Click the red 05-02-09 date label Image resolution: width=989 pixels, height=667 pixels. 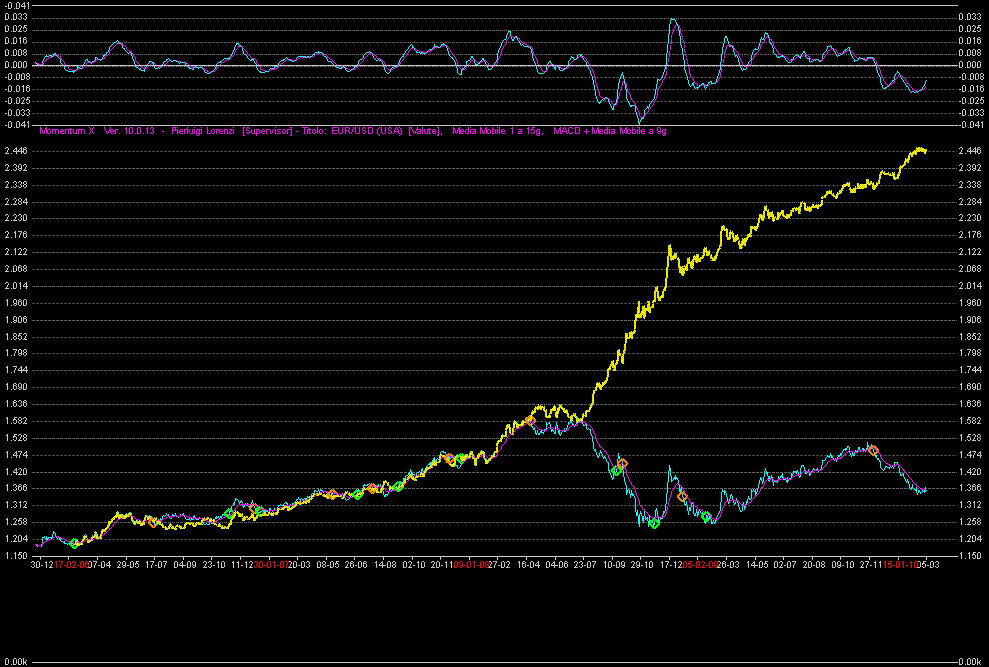point(699,565)
